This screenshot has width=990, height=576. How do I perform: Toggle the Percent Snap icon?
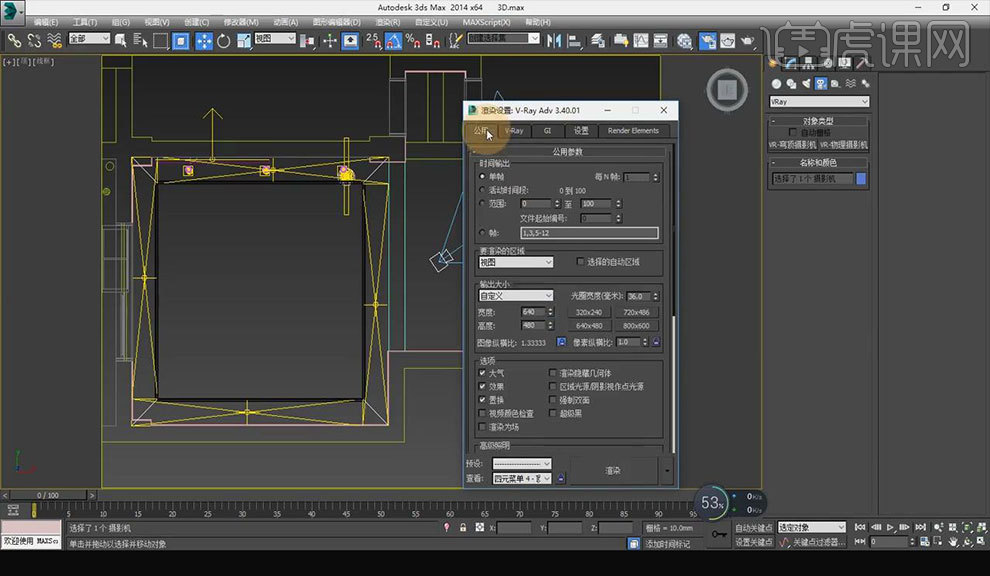click(x=413, y=41)
